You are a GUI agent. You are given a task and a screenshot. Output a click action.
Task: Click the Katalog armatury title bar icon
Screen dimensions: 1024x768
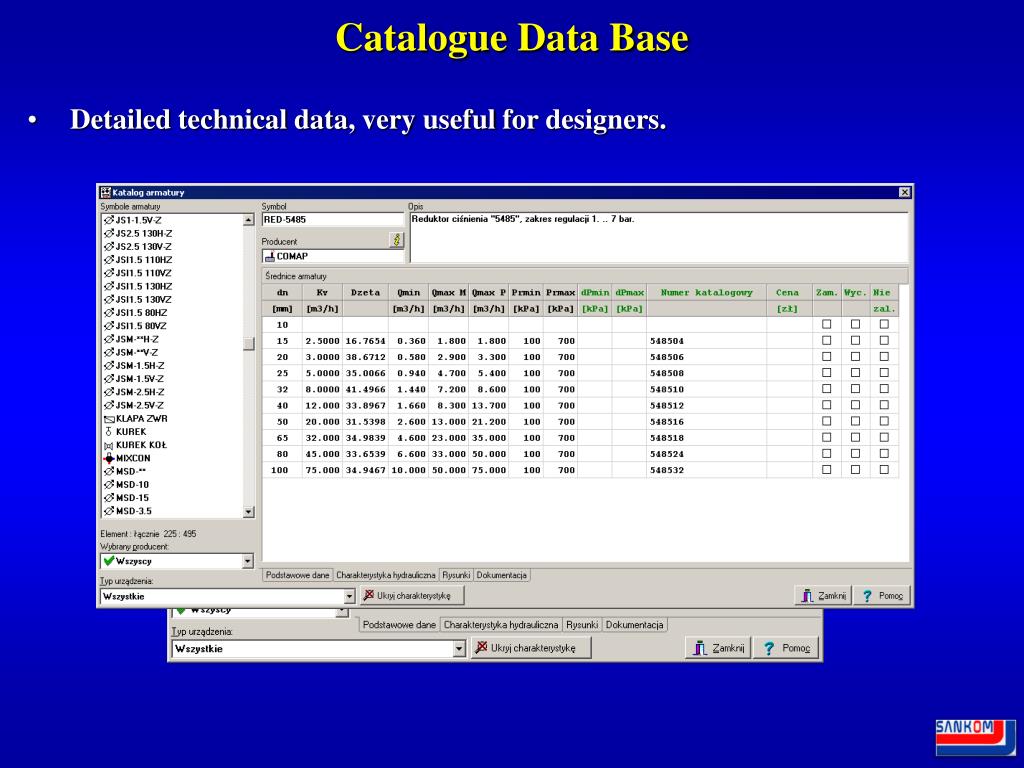(105, 192)
